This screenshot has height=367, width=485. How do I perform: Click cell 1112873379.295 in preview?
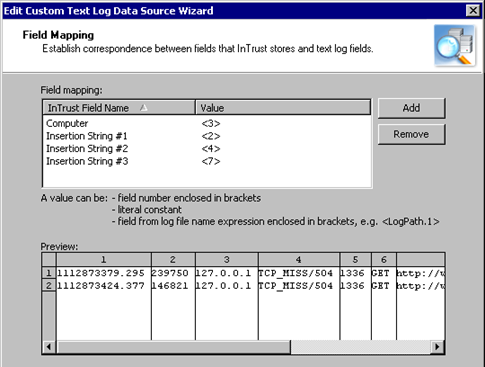104,273
